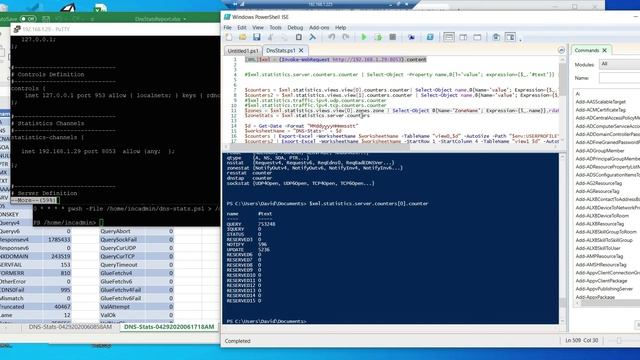Select Add-AppvClientPackage in the commands list
Image resolution: width=640 pixels, height=360 pixels.
click(601, 281)
